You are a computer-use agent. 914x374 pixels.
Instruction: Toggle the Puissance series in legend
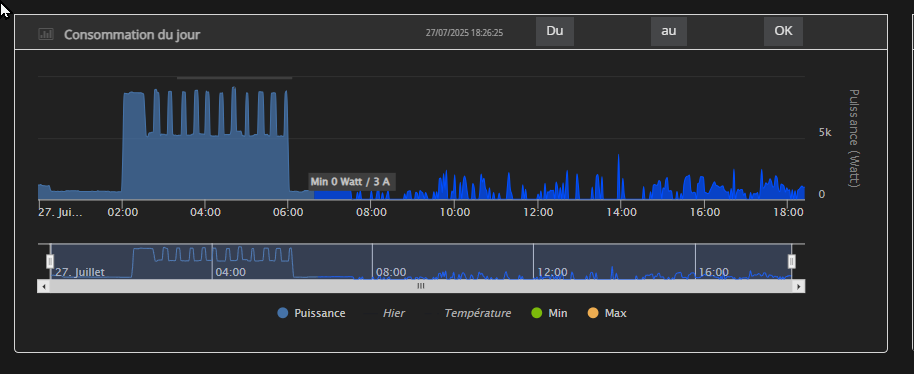[312, 313]
